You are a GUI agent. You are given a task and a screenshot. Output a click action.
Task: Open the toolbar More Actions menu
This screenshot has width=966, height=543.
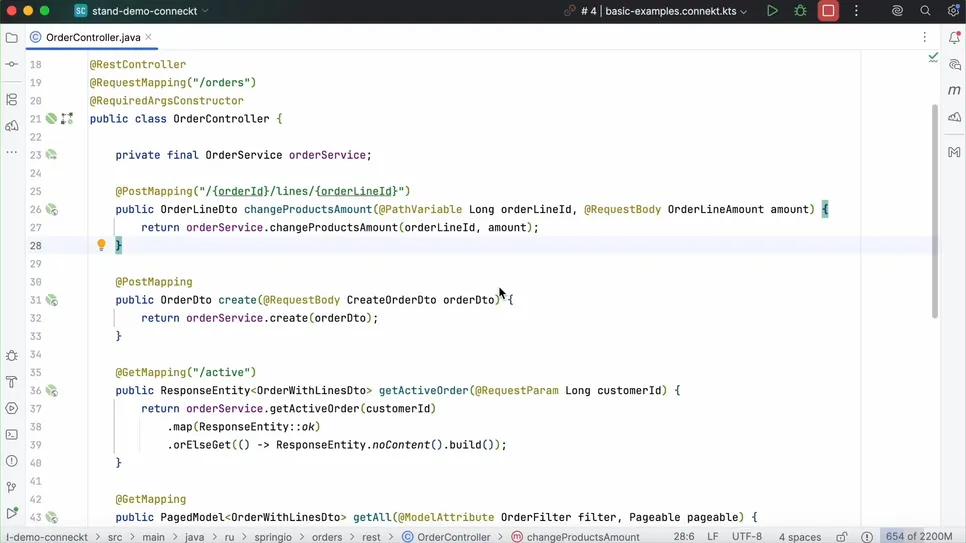[856, 11]
